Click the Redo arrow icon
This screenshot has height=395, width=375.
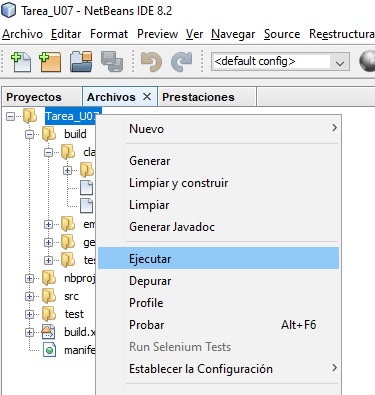click(181, 61)
